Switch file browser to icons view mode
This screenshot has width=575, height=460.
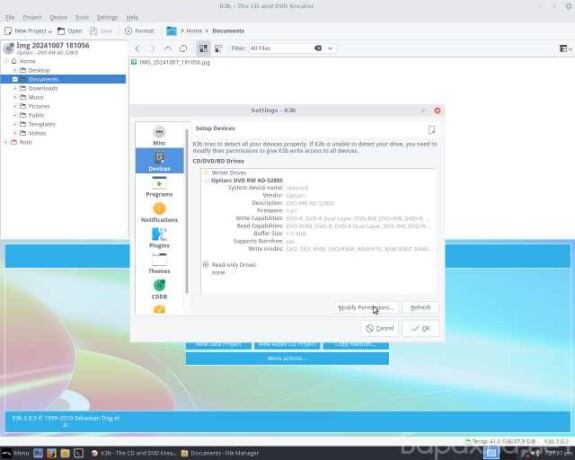[203, 48]
